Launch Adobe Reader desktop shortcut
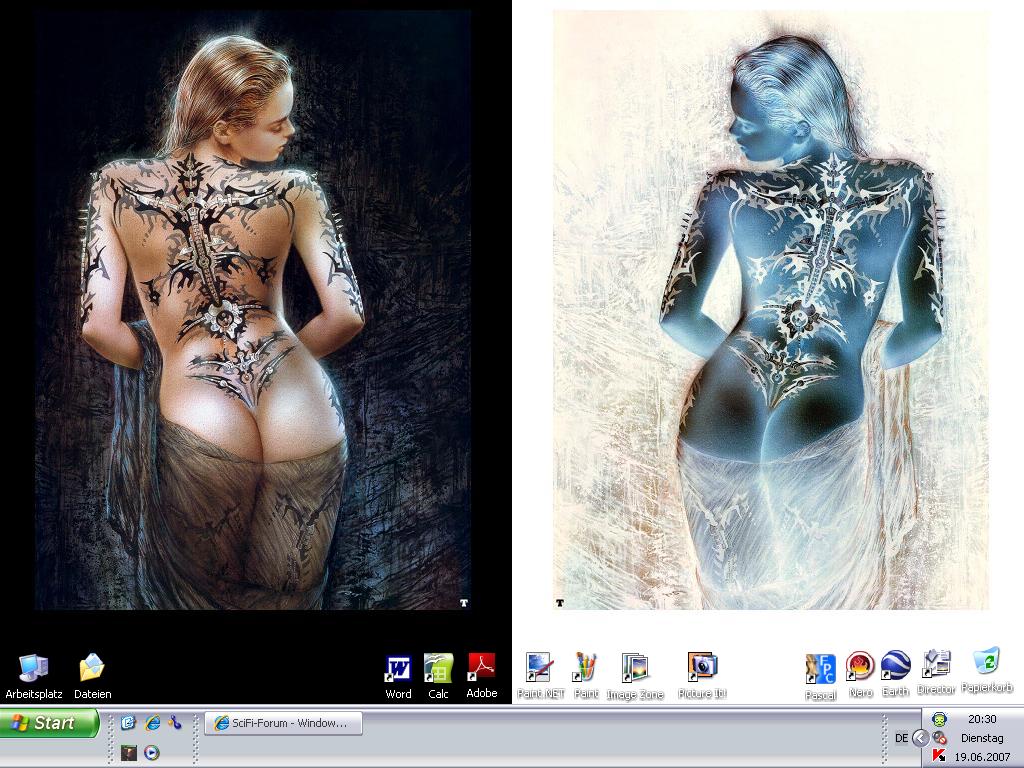 (x=482, y=669)
